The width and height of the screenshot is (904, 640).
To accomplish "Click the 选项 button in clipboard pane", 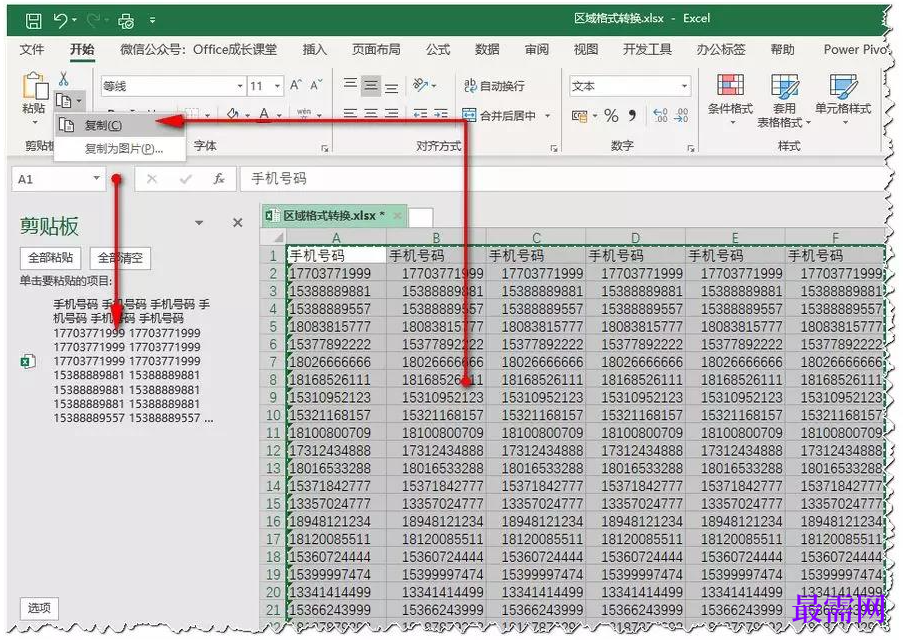I will [39, 607].
